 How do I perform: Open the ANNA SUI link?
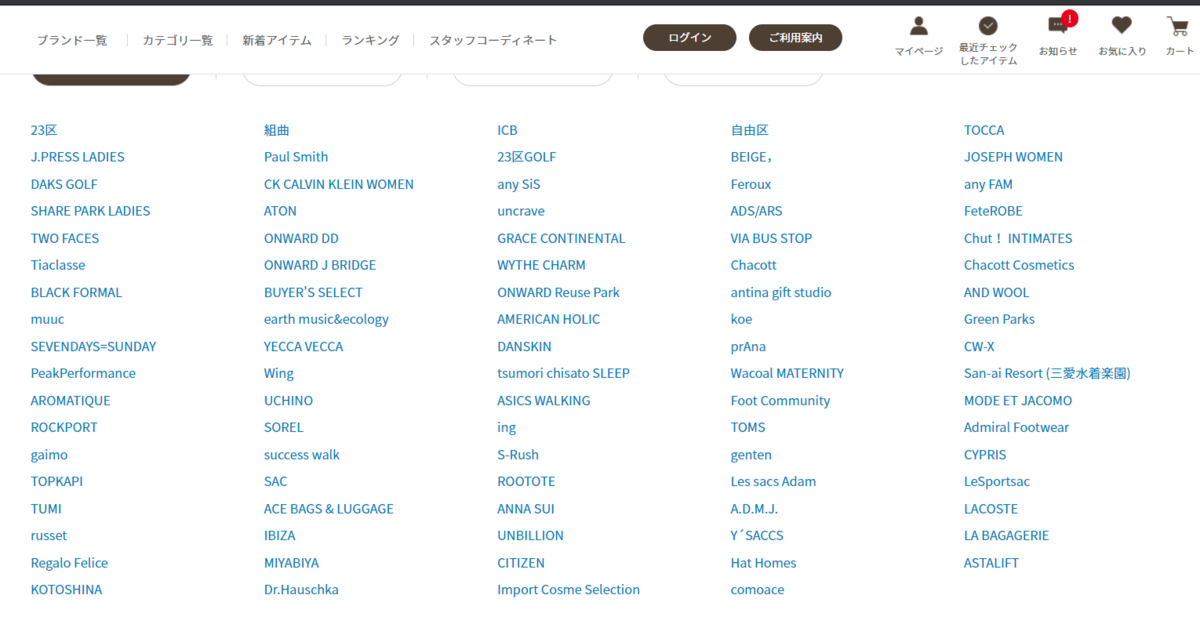[525, 508]
